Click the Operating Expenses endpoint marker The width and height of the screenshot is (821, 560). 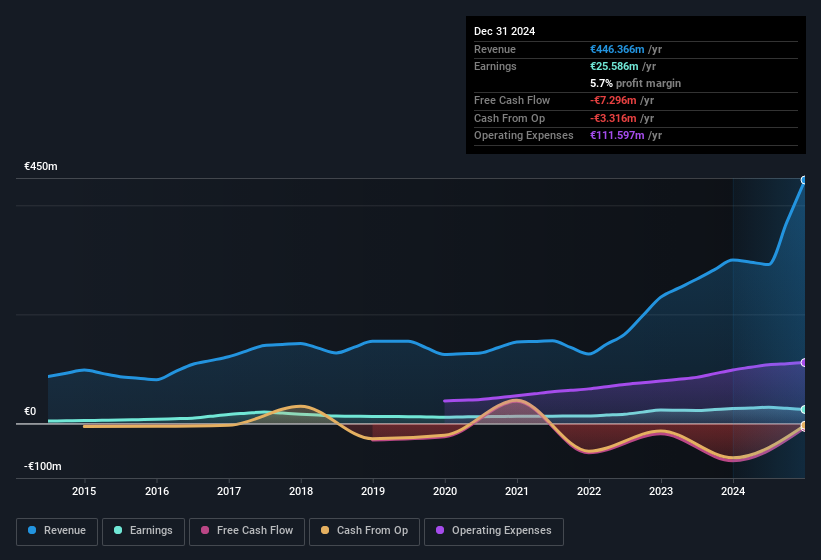[804, 363]
